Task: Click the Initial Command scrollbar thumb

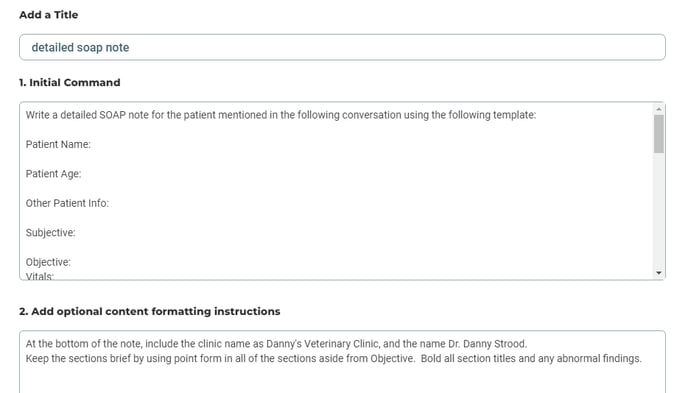Action: tap(659, 134)
